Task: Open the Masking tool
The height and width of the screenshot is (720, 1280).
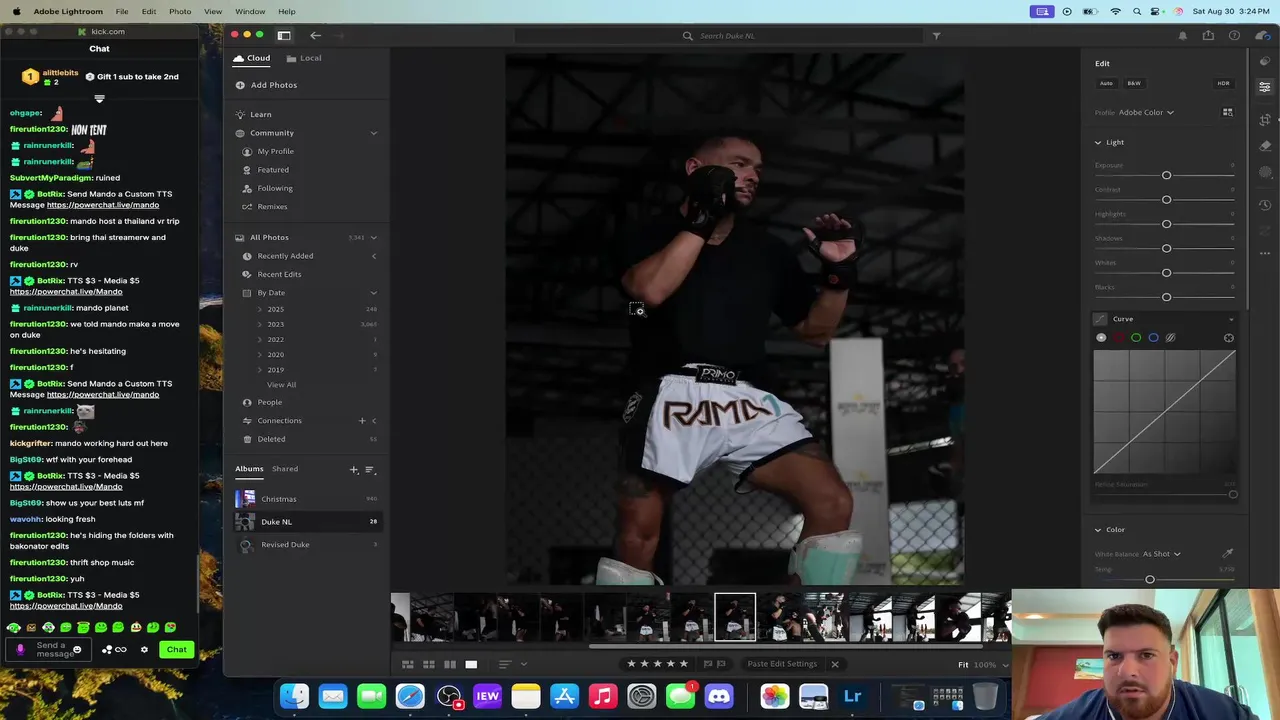Action: tap(1265, 172)
